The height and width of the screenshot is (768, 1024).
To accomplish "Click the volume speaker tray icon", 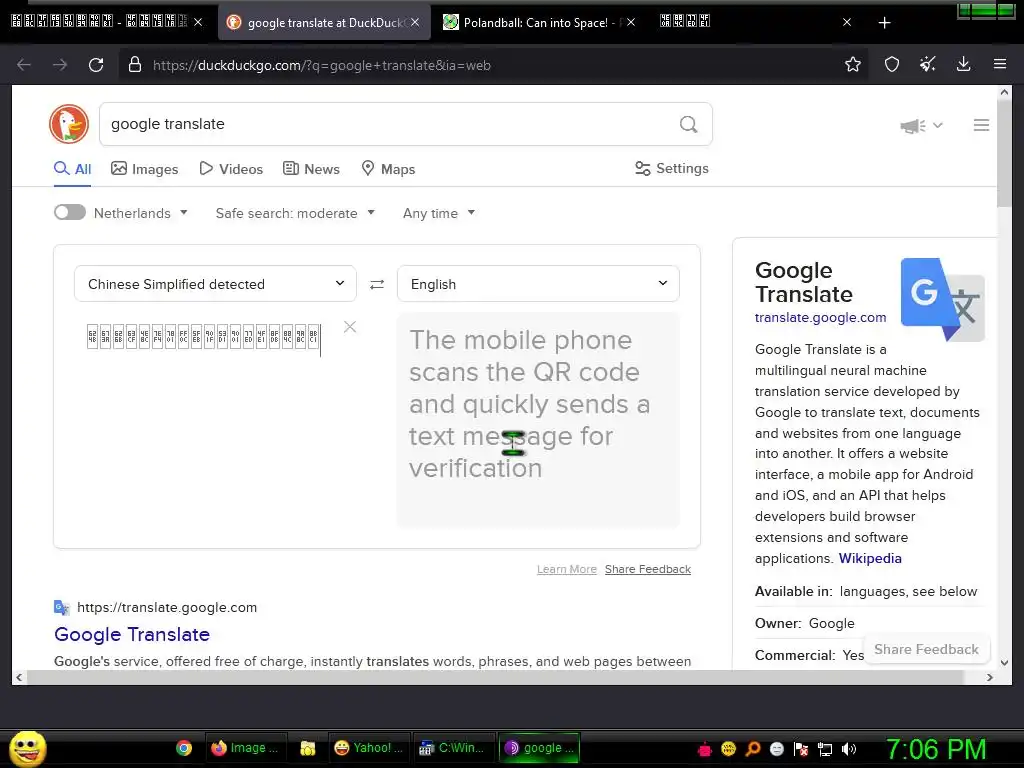I will (849, 749).
